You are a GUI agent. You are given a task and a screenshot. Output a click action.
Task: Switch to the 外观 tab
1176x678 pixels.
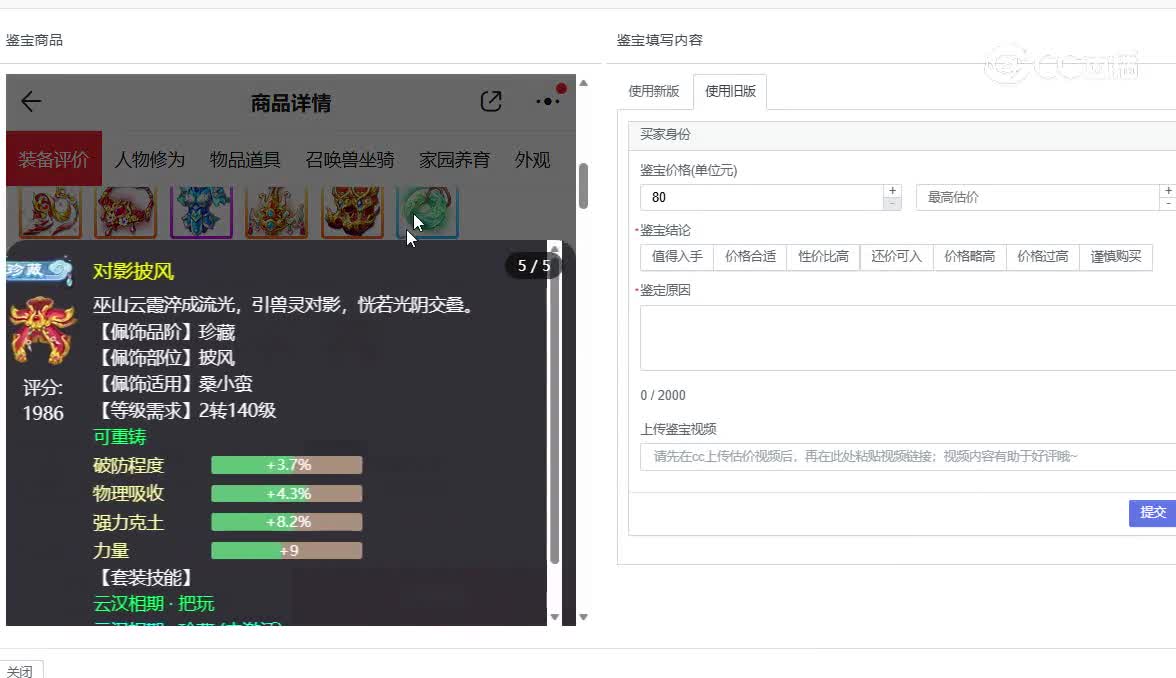[x=532, y=160]
